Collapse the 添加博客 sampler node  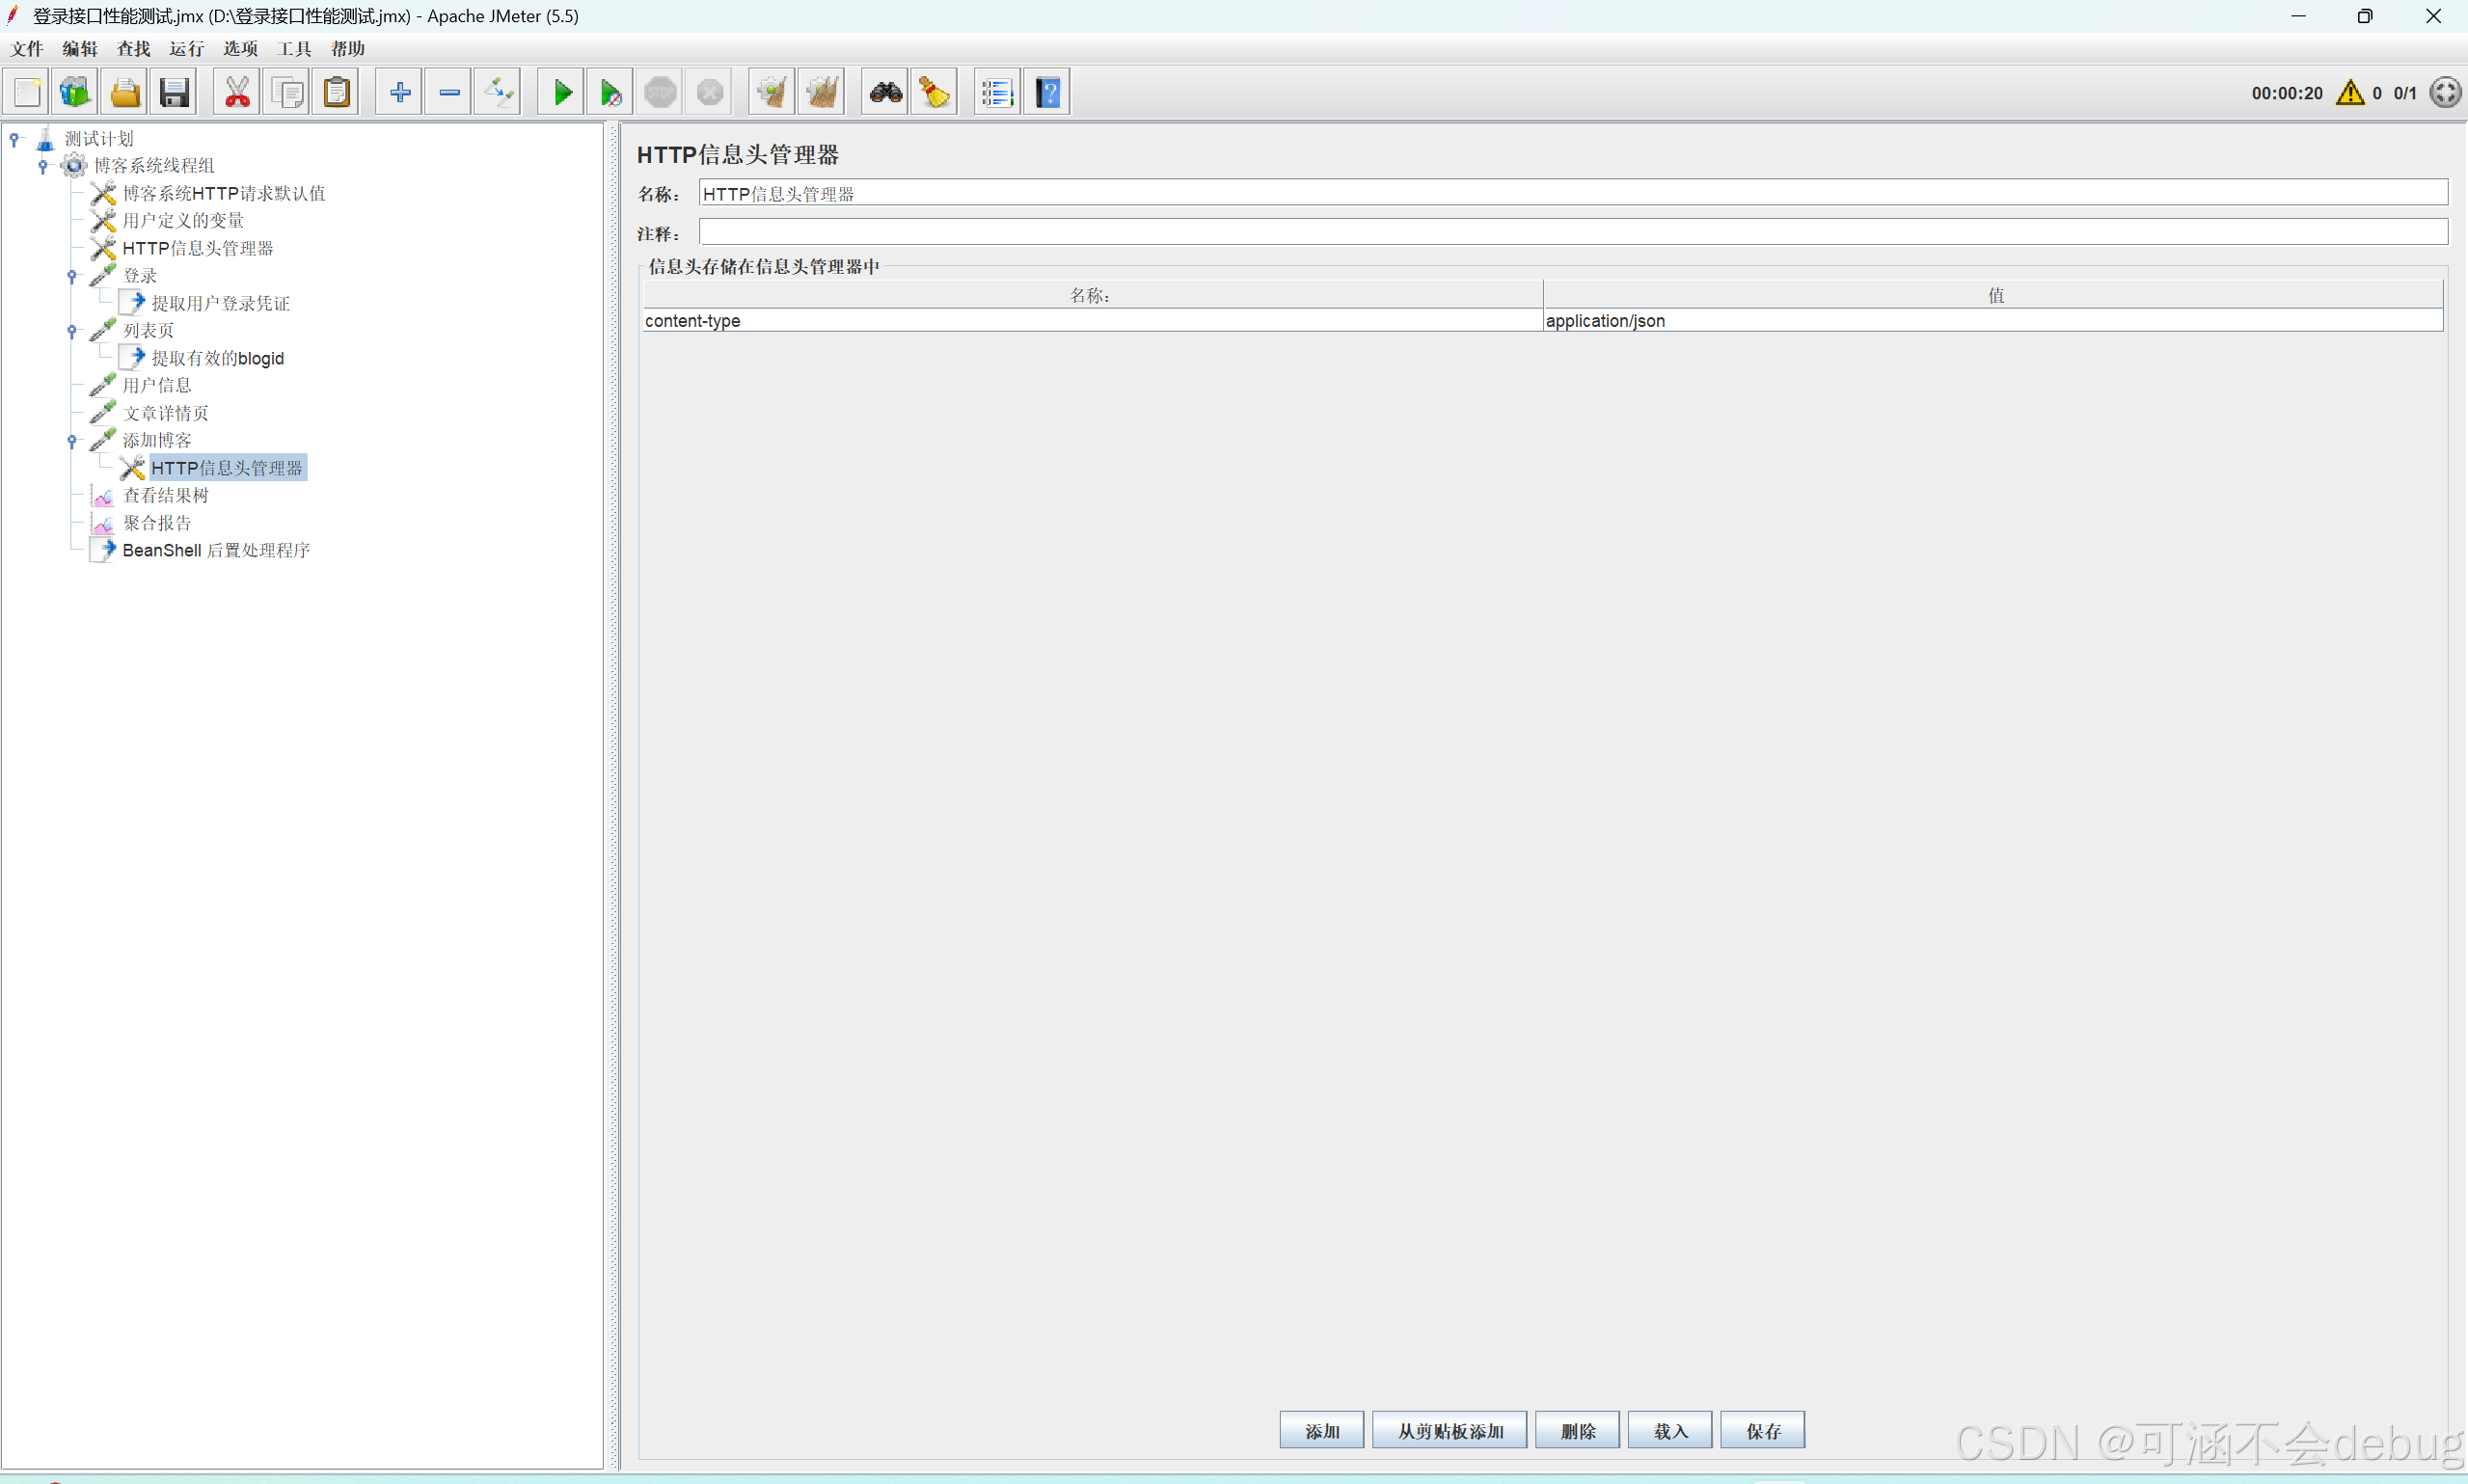tap(72, 441)
